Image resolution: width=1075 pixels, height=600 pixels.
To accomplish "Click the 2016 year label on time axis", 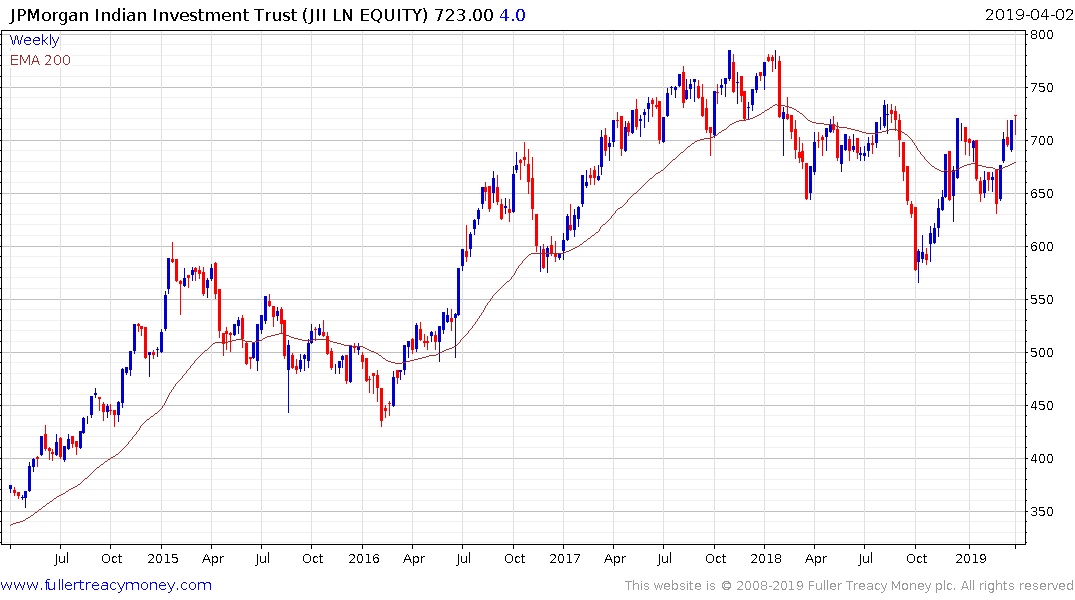I will (x=363, y=558).
